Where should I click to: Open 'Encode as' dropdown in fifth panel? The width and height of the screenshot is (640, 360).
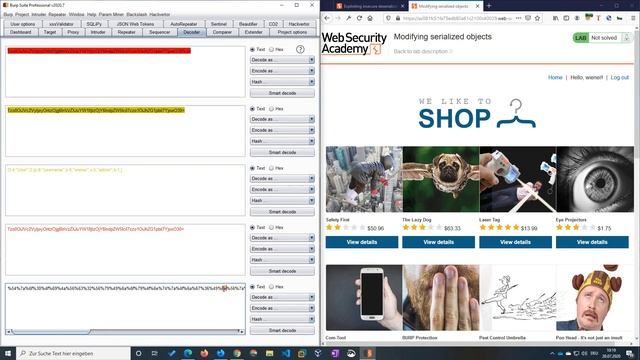pos(282,308)
